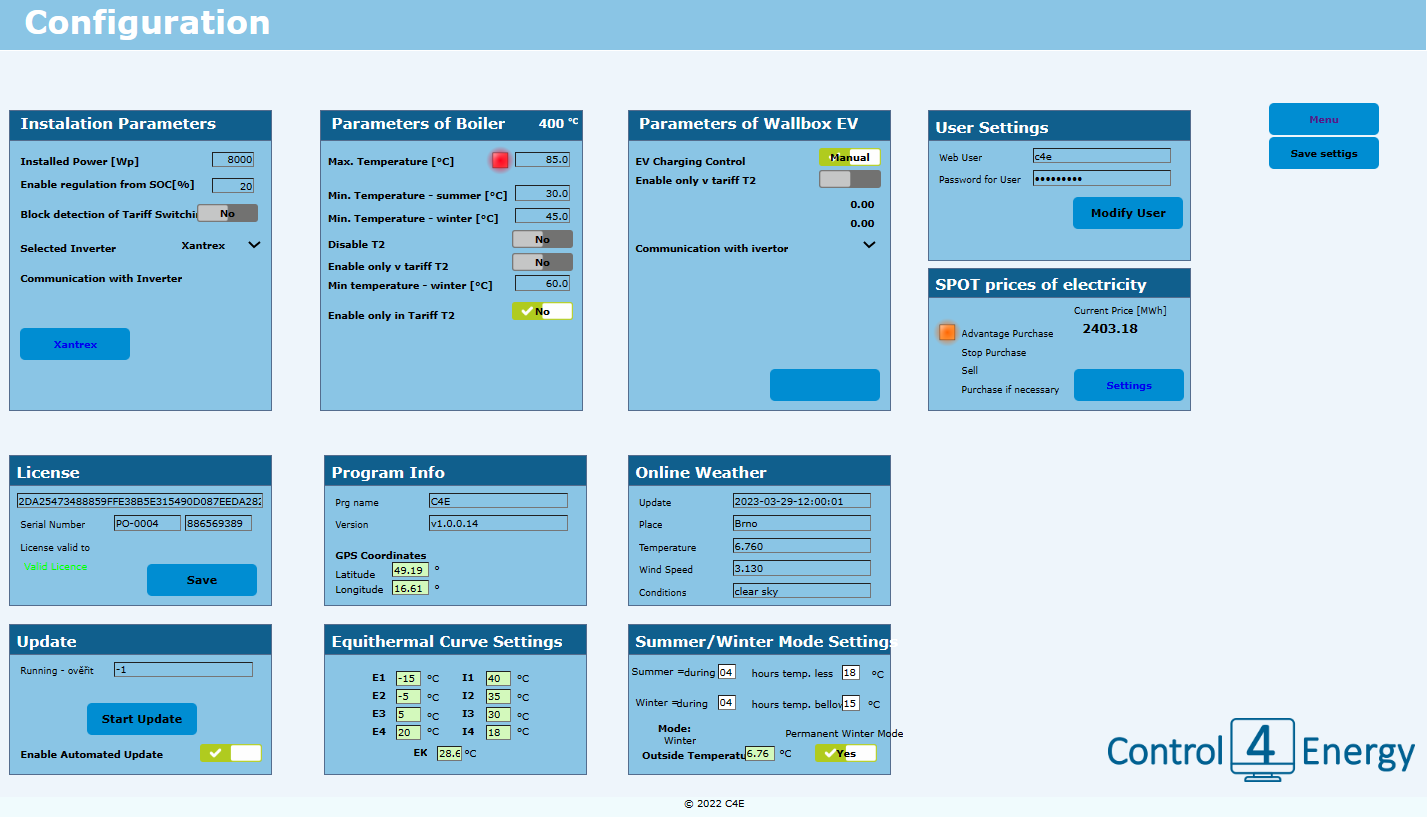Click the Xantrex inverter button

coord(74,343)
